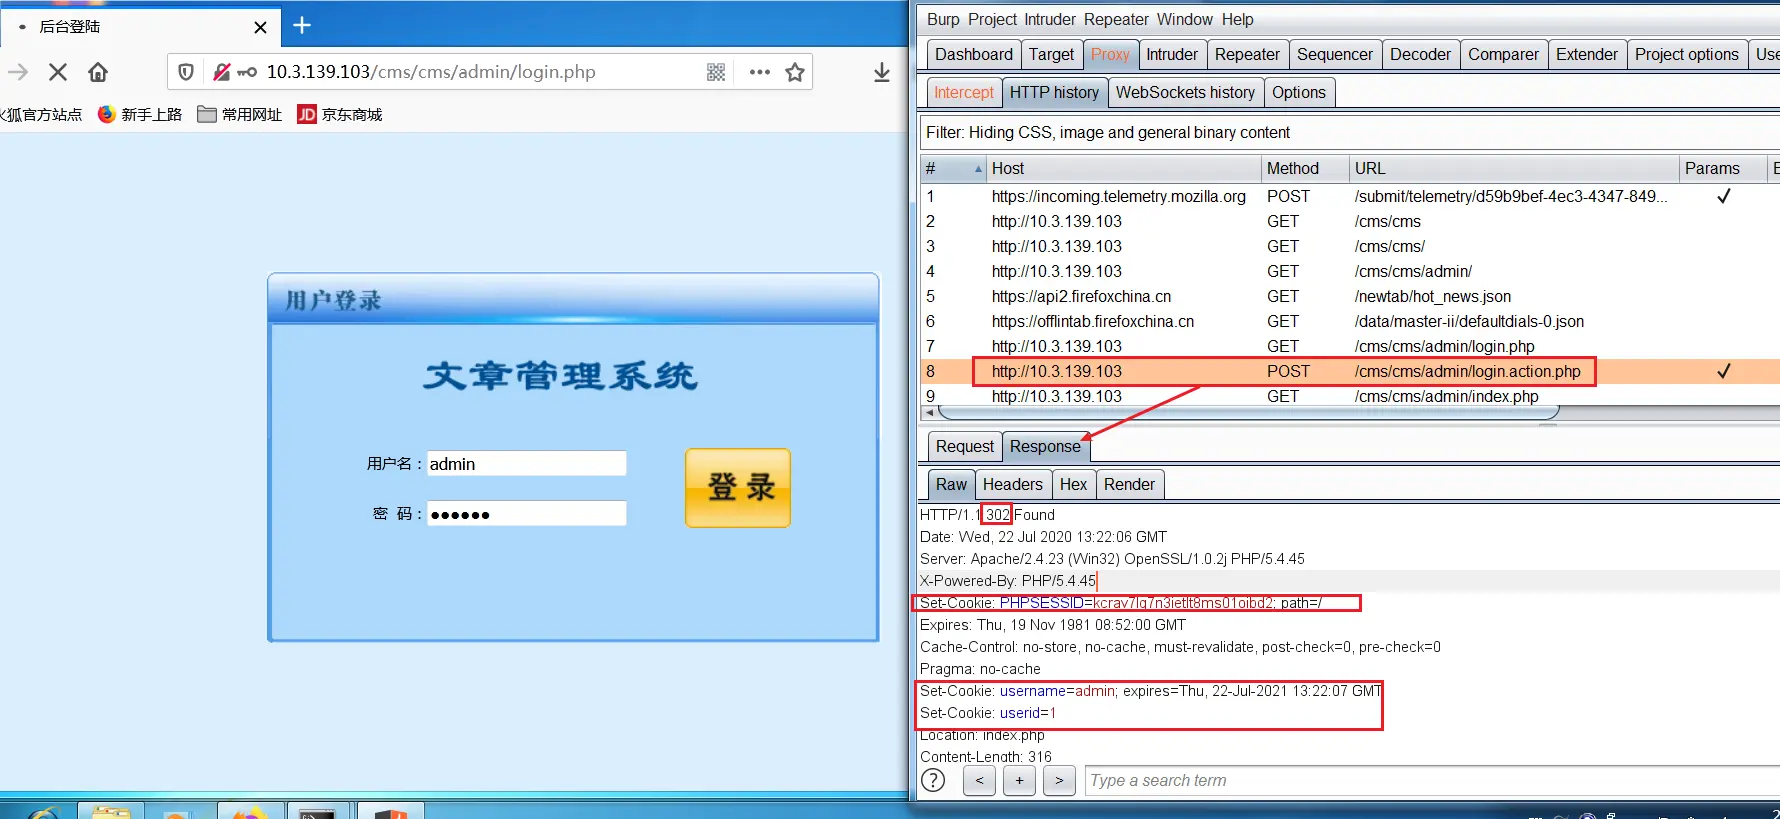Open Help menu in Burp Suite
Image resolution: width=1780 pixels, height=819 pixels.
1237,19
